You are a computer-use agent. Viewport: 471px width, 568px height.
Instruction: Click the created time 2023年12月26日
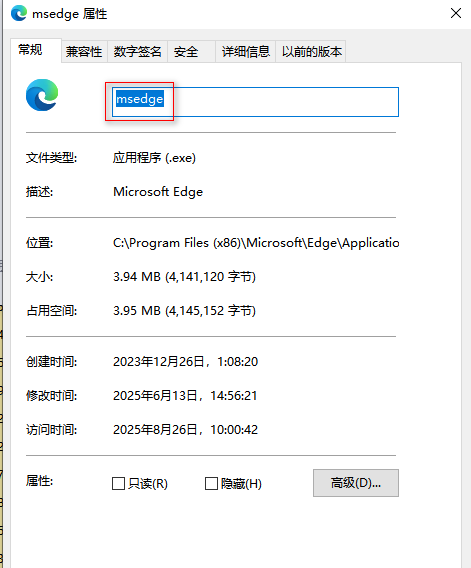(186, 362)
